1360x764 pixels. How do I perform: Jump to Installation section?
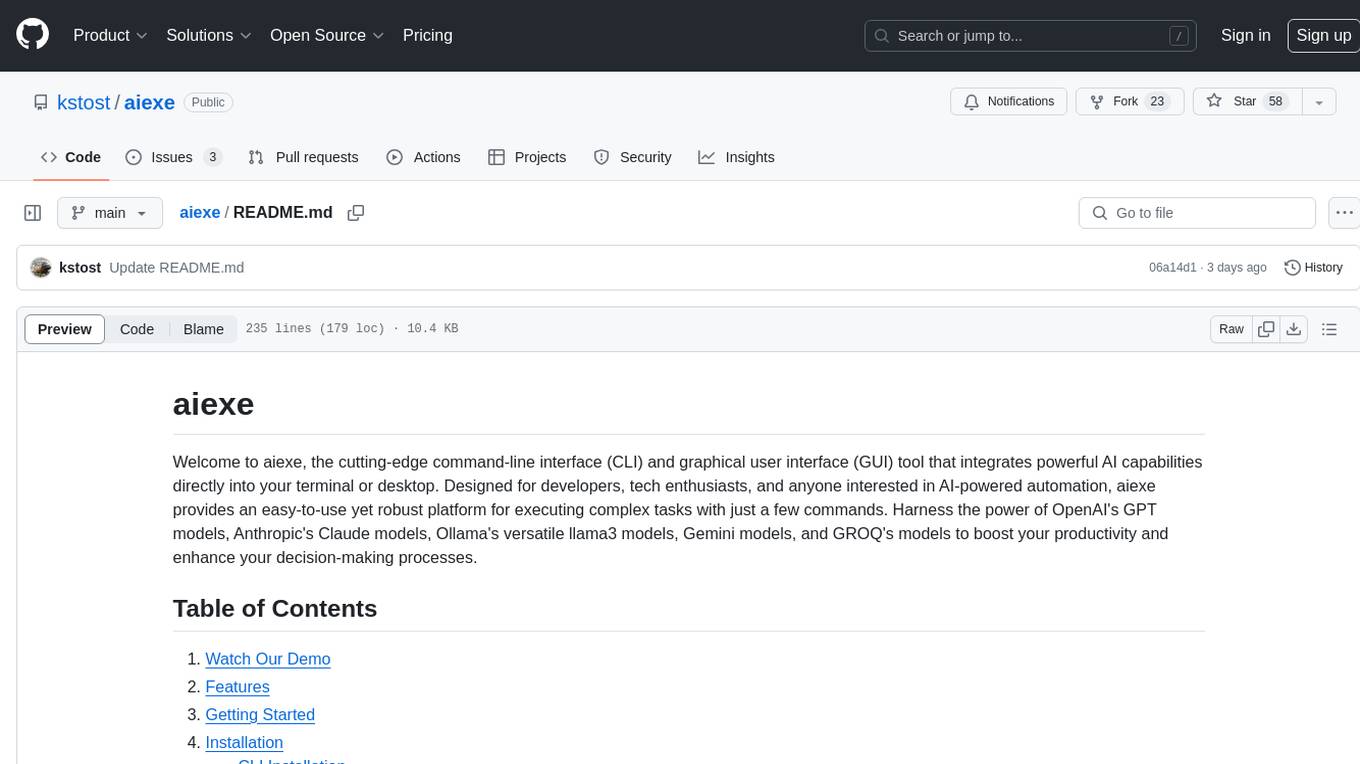click(244, 743)
